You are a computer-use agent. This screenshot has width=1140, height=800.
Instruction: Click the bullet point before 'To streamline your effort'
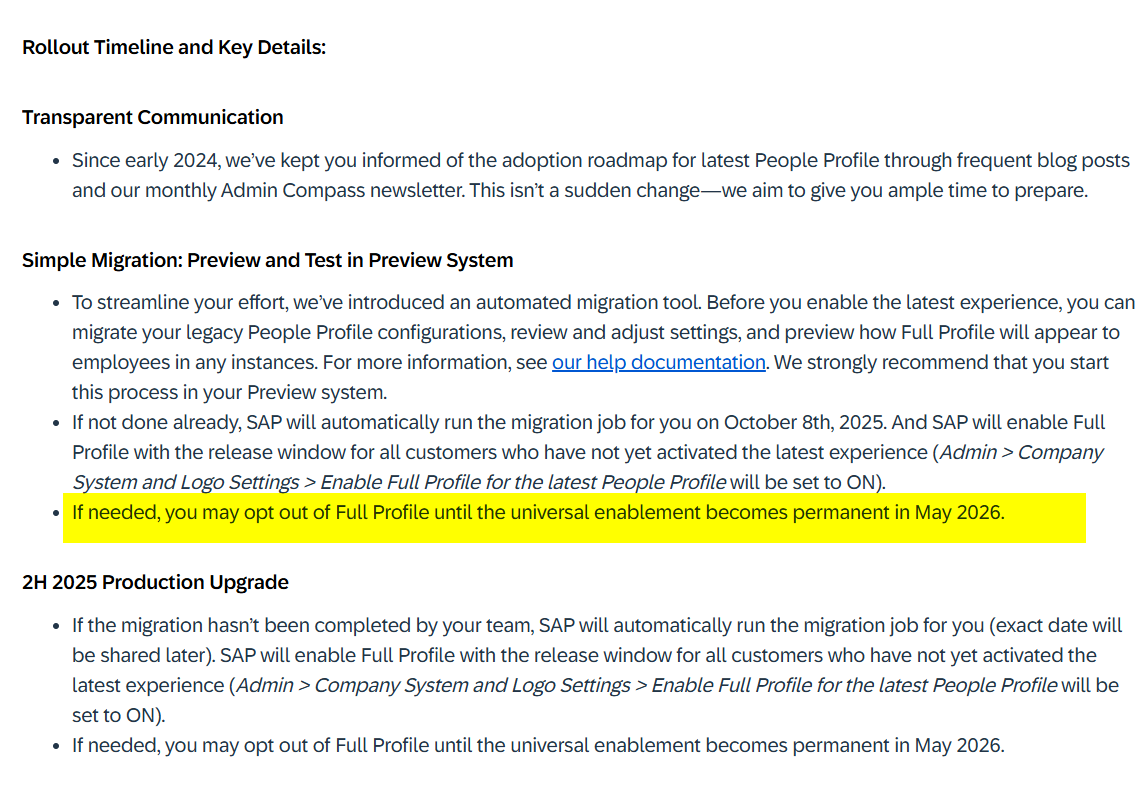click(x=55, y=303)
